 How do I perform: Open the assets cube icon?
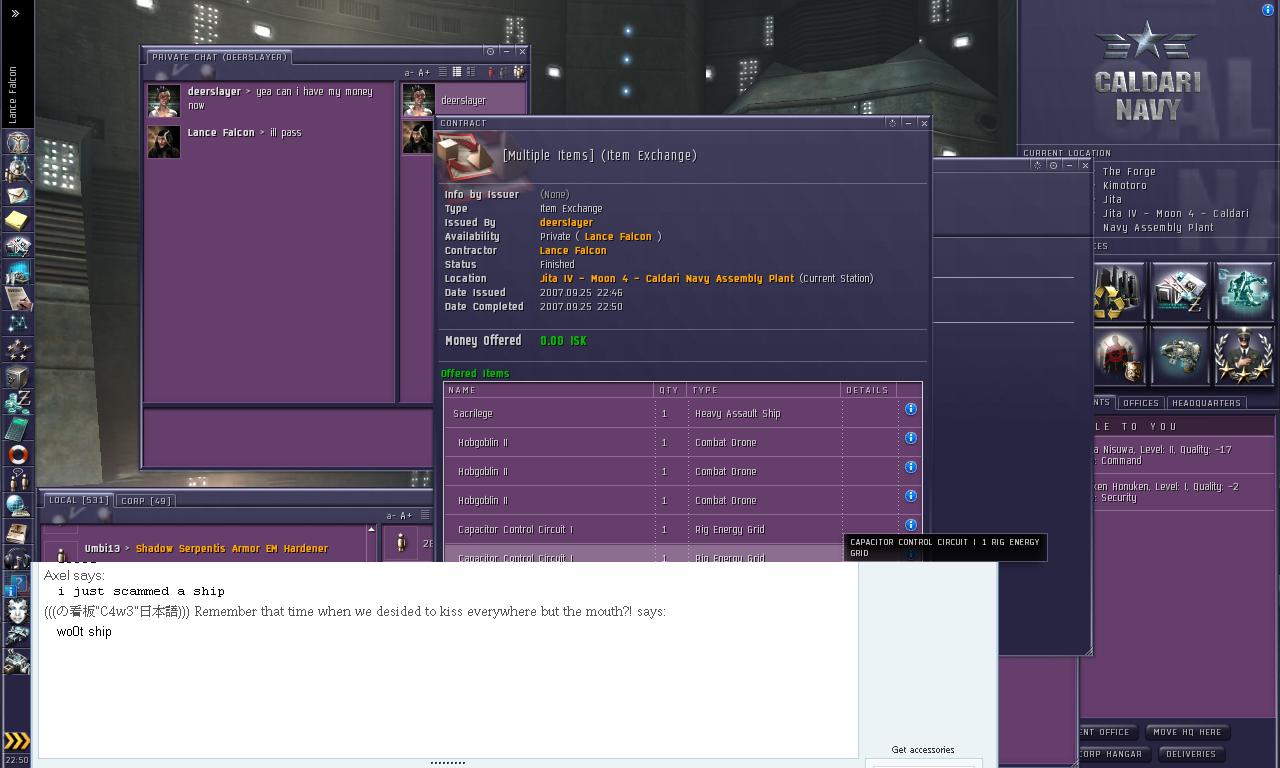pos(17,376)
